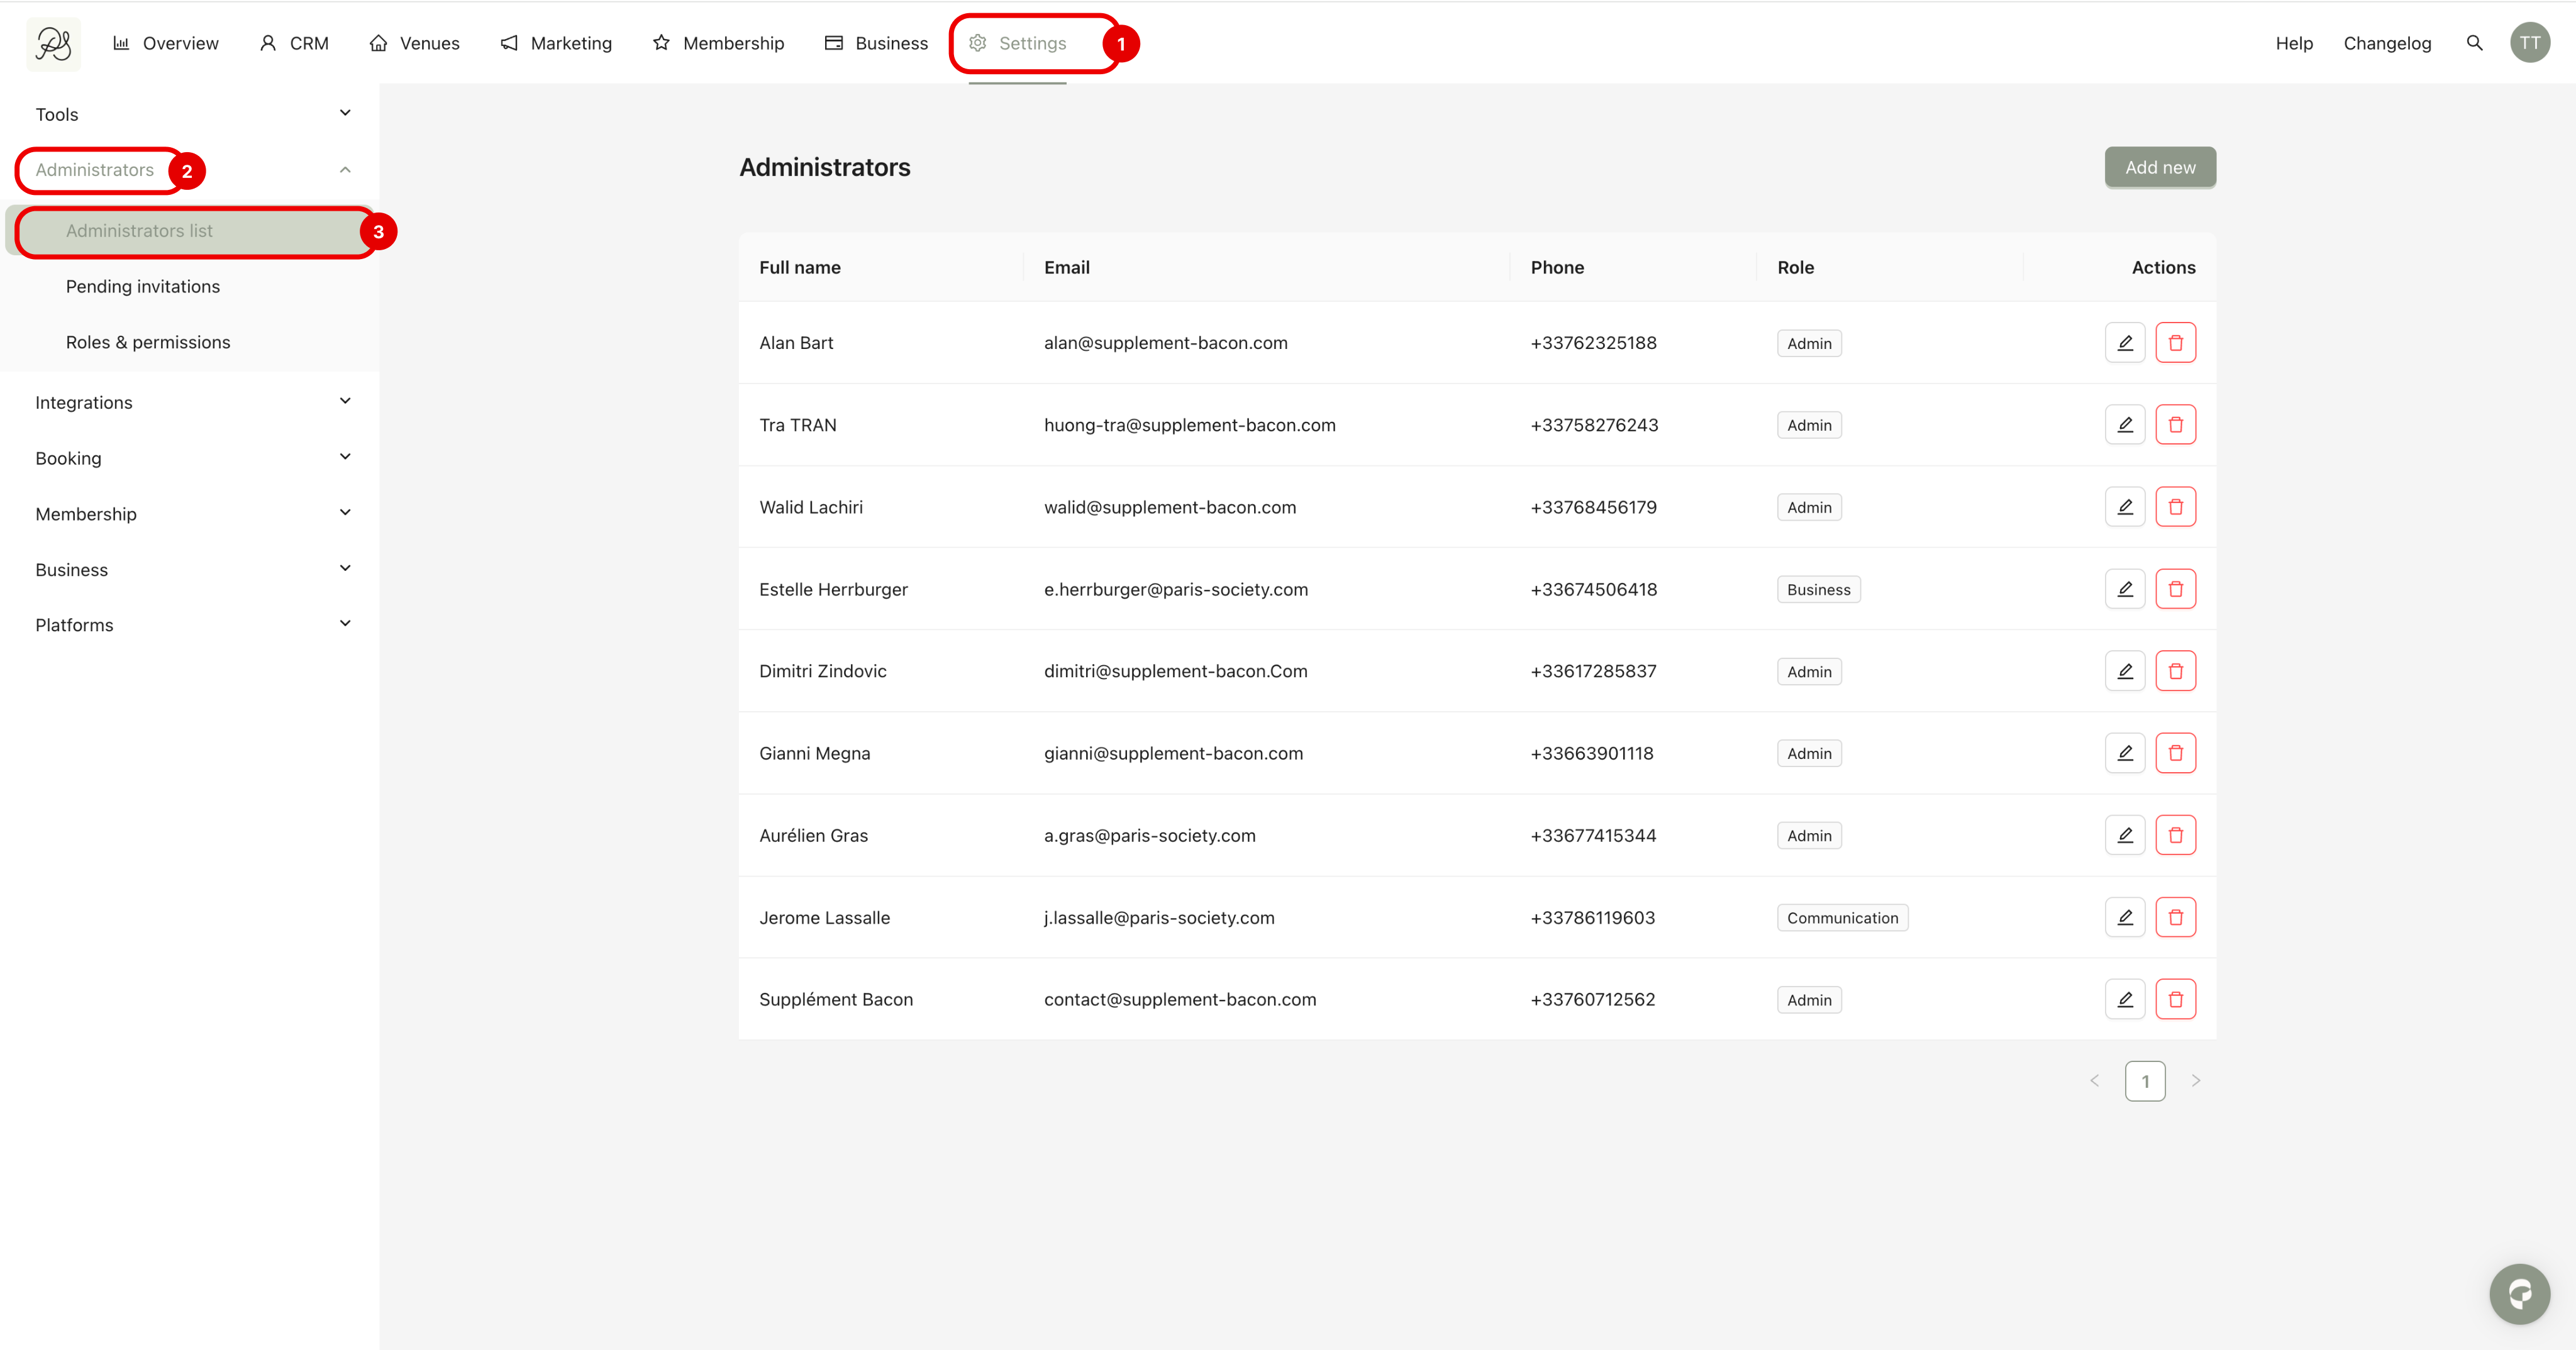The width and height of the screenshot is (2576, 1350).
Task: Open the search magnifier icon
Action: point(2474,43)
